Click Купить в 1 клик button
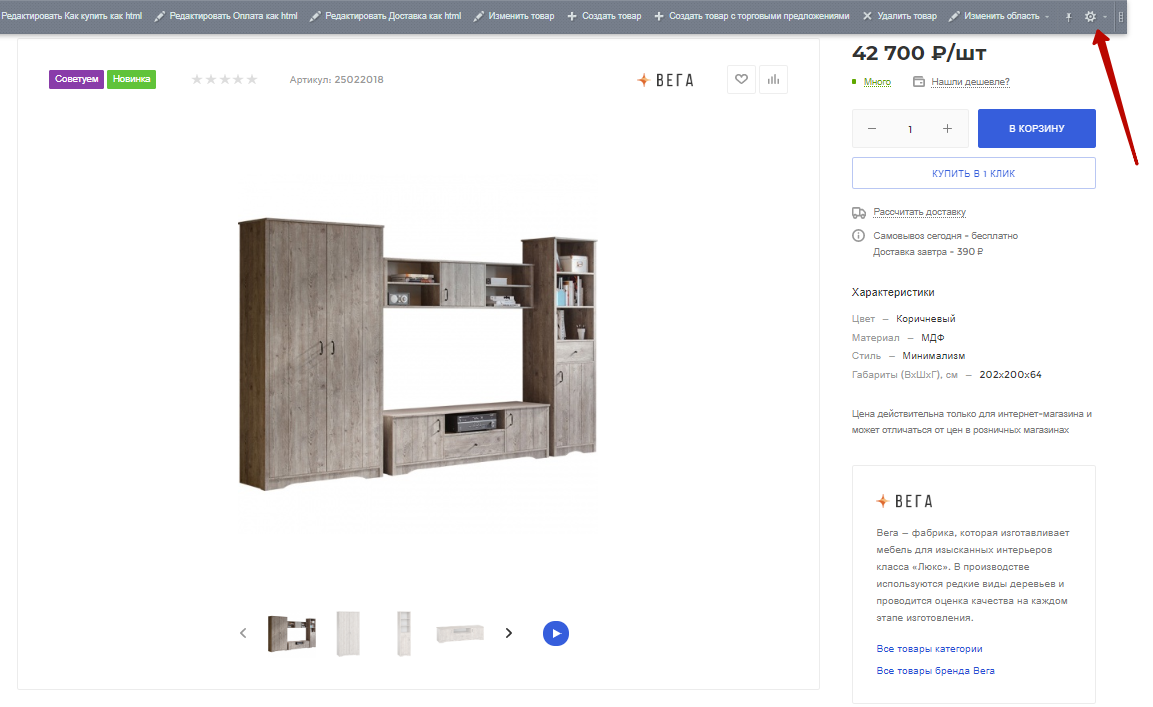The width and height of the screenshot is (1153, 707). pos(974,173)
